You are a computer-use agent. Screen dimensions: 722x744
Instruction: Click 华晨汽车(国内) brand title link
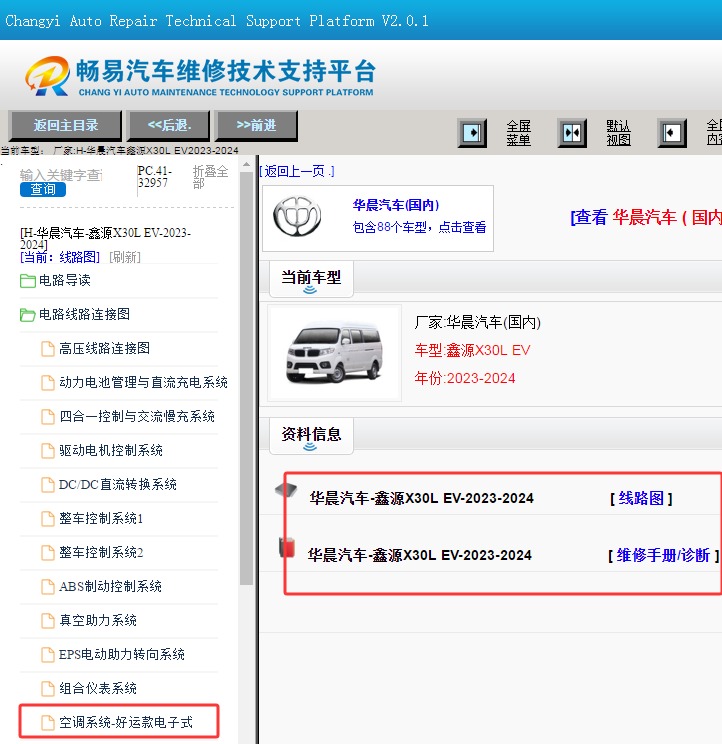[x=396, y=205]
